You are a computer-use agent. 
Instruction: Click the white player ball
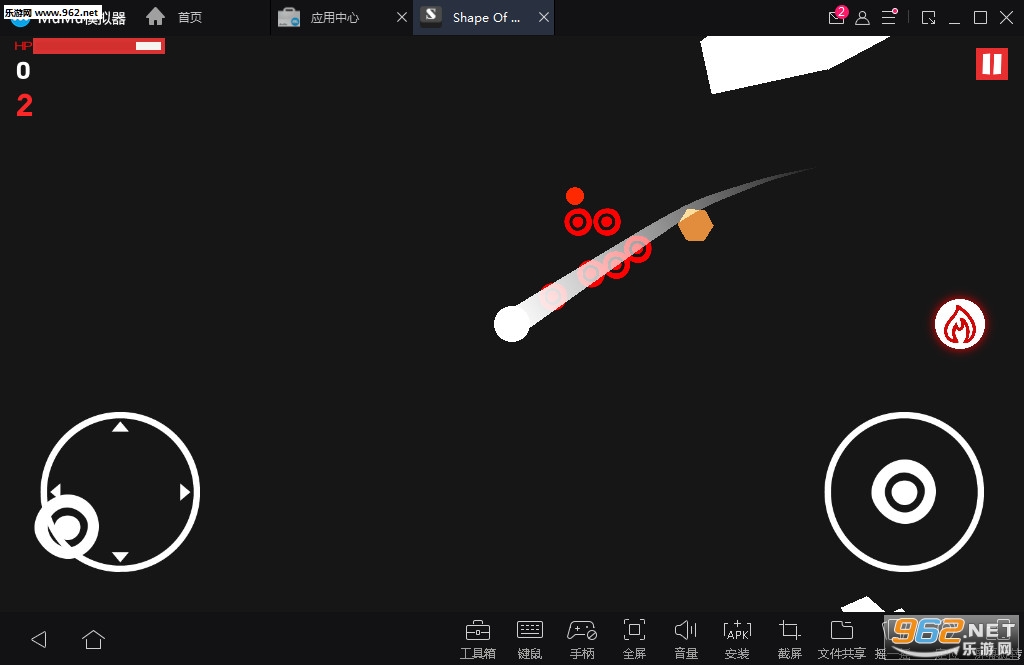coord(511,324)
